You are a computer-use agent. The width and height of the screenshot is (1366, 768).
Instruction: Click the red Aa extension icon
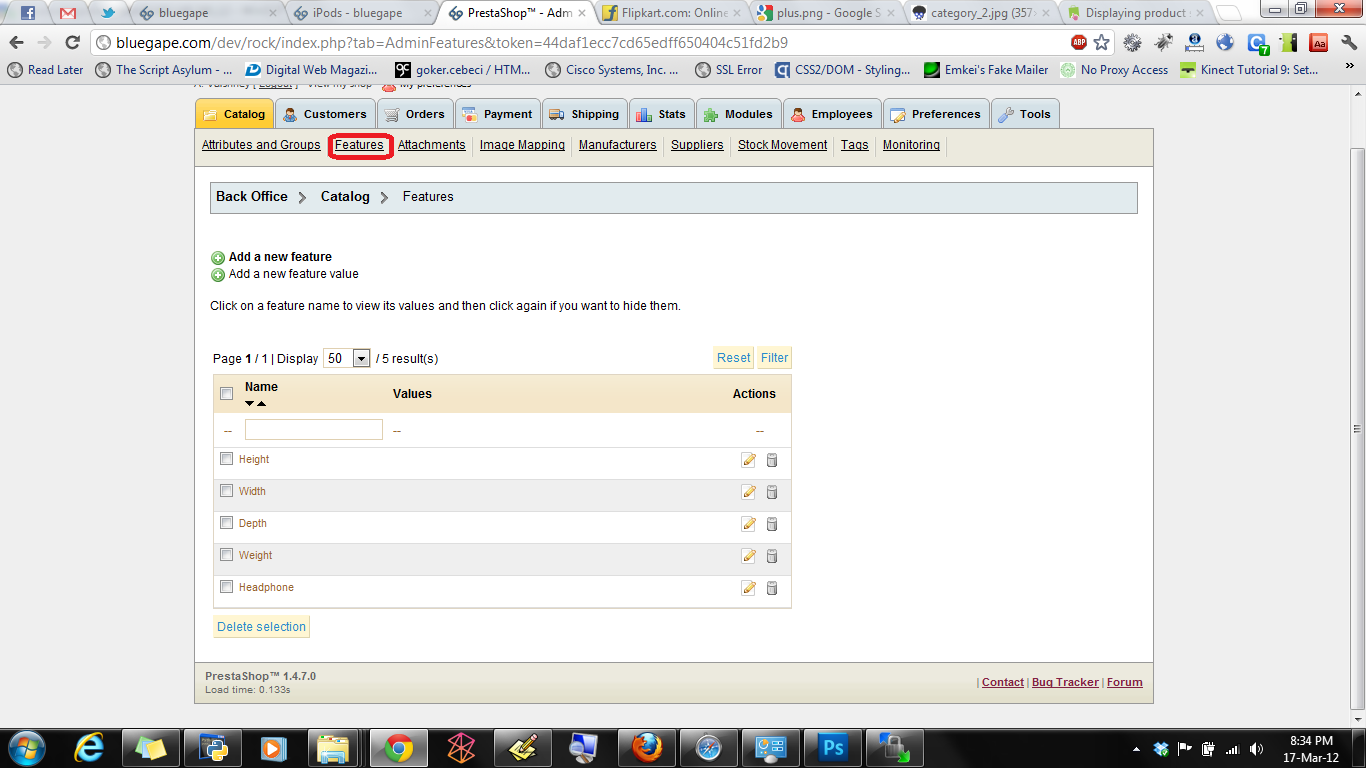point(1319,43)
